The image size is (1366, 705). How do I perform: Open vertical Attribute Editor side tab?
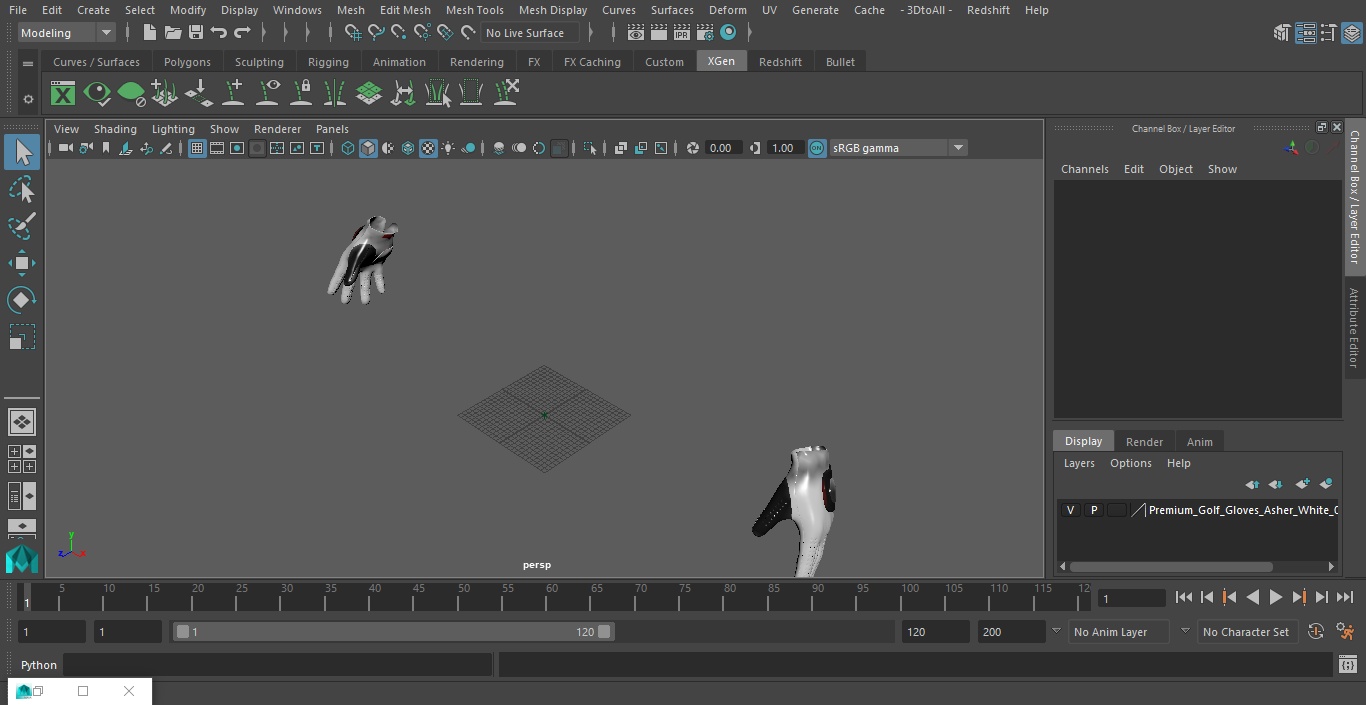coord(1354,328)
